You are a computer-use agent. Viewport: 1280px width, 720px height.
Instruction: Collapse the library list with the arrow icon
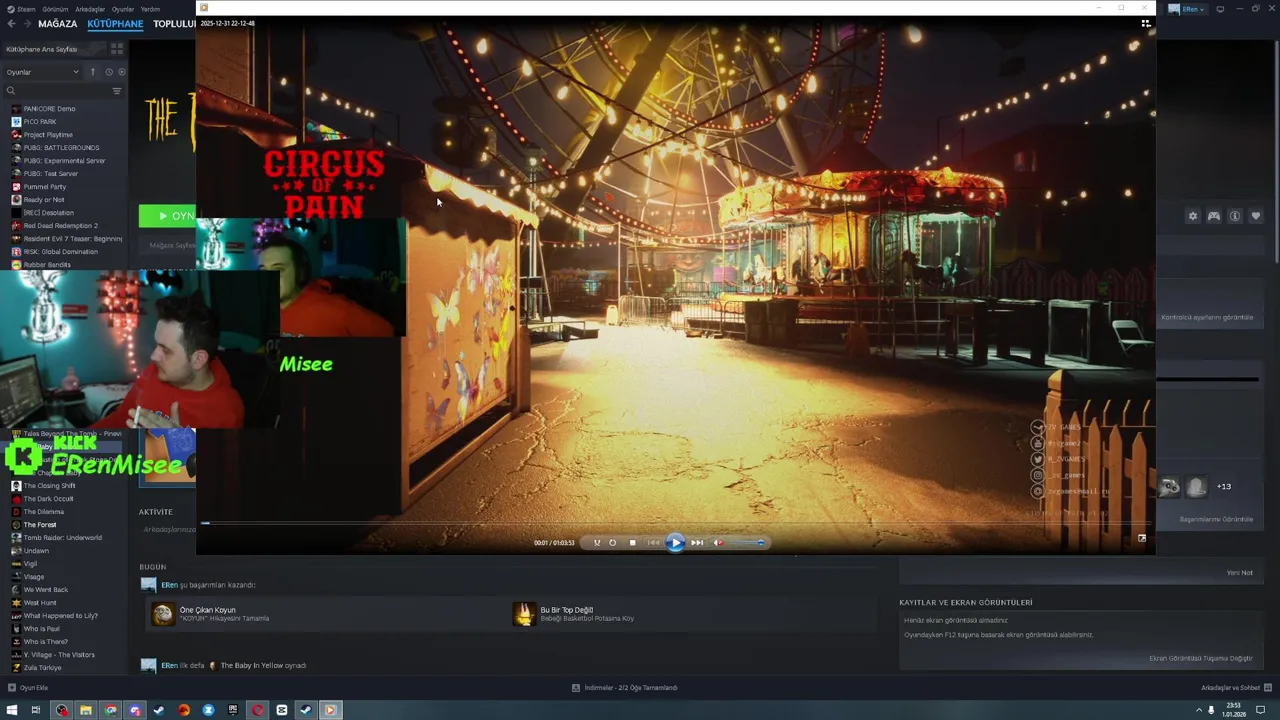(x=93, y=72)
